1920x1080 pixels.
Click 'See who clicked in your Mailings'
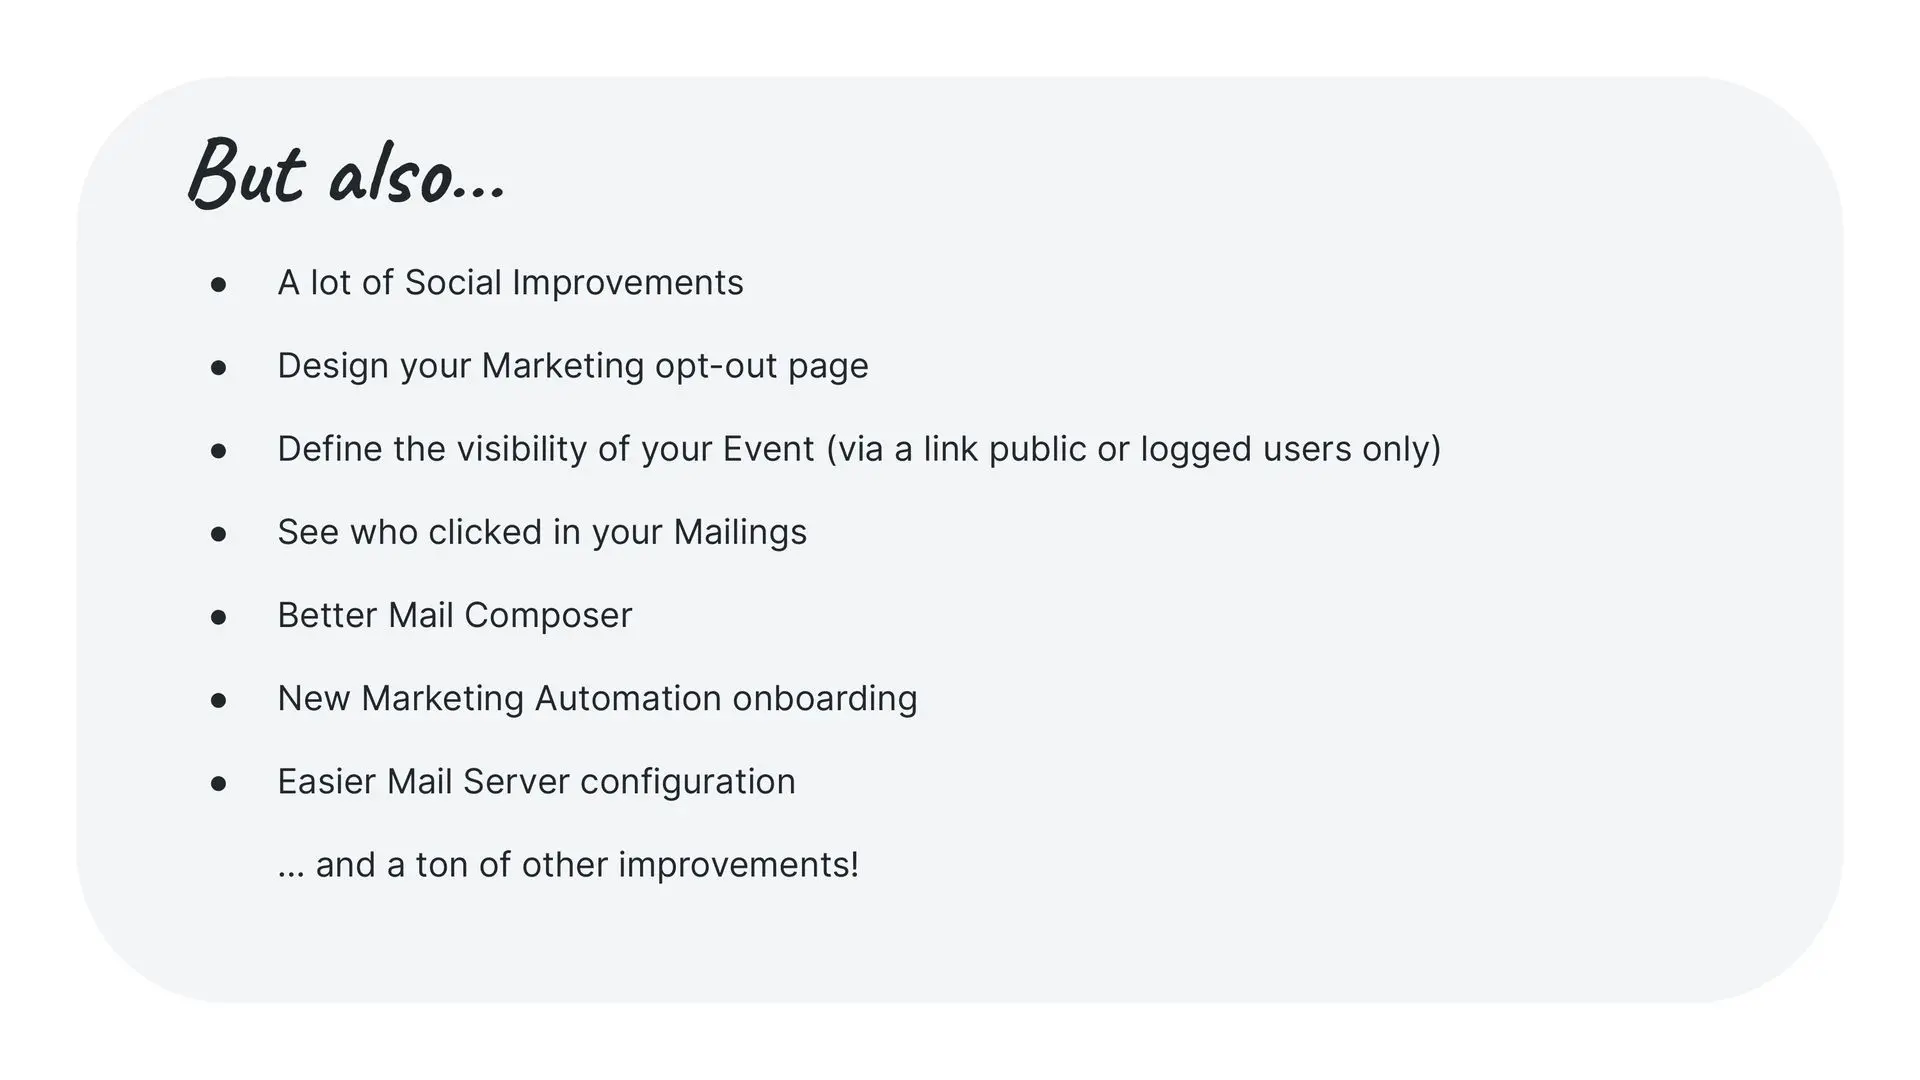tap(542, 532)
